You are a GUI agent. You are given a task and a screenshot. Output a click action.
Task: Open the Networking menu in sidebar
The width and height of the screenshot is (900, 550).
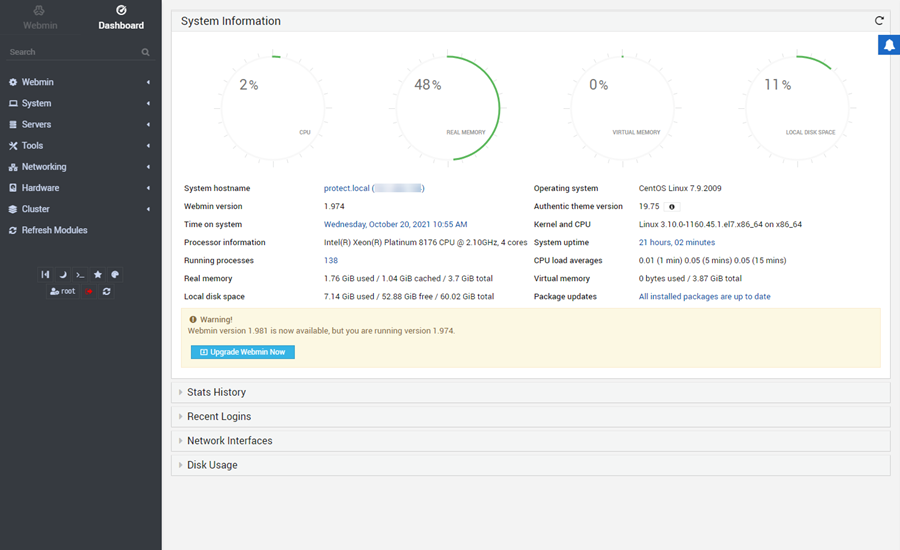point(44,167)
